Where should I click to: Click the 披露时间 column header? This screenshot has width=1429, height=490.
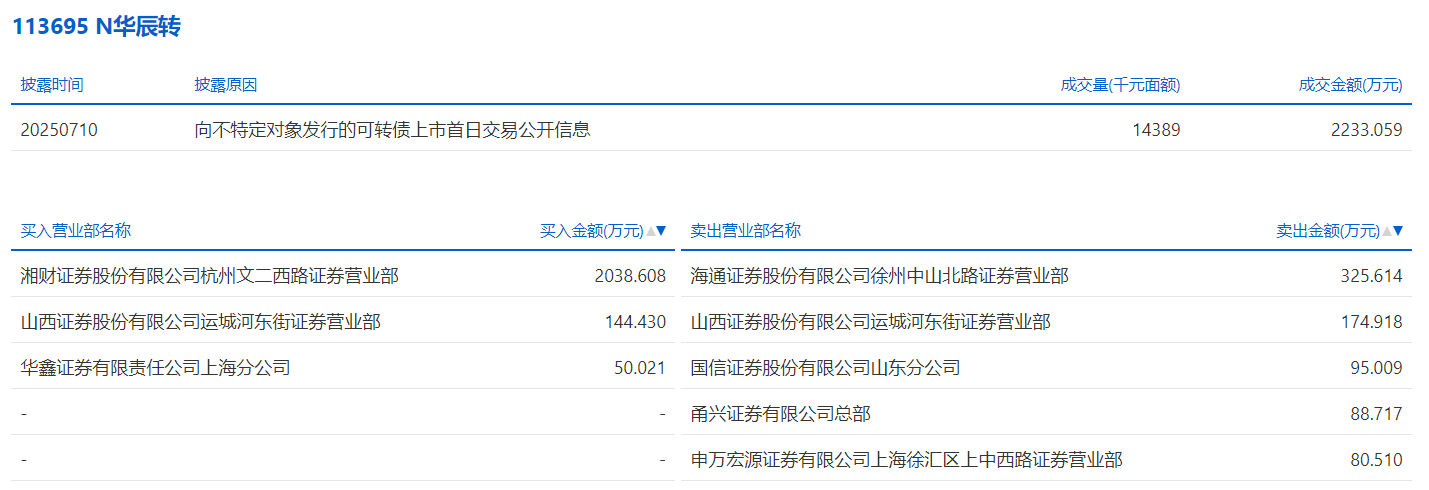(x=52, y=85)
